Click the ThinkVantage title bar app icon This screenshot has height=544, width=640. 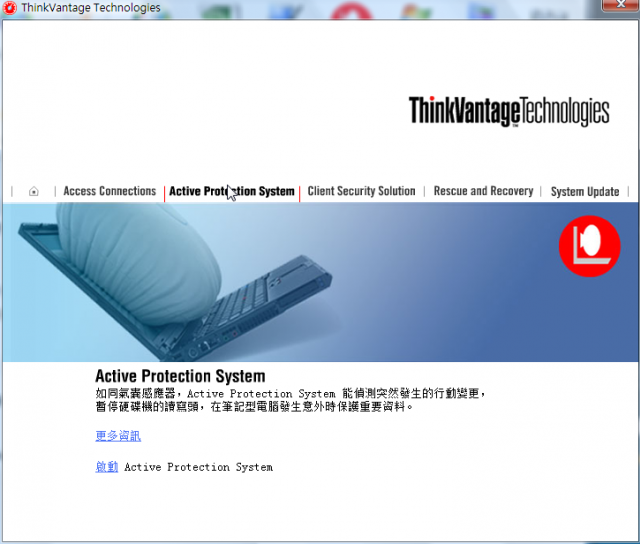(x=9, y=8)
